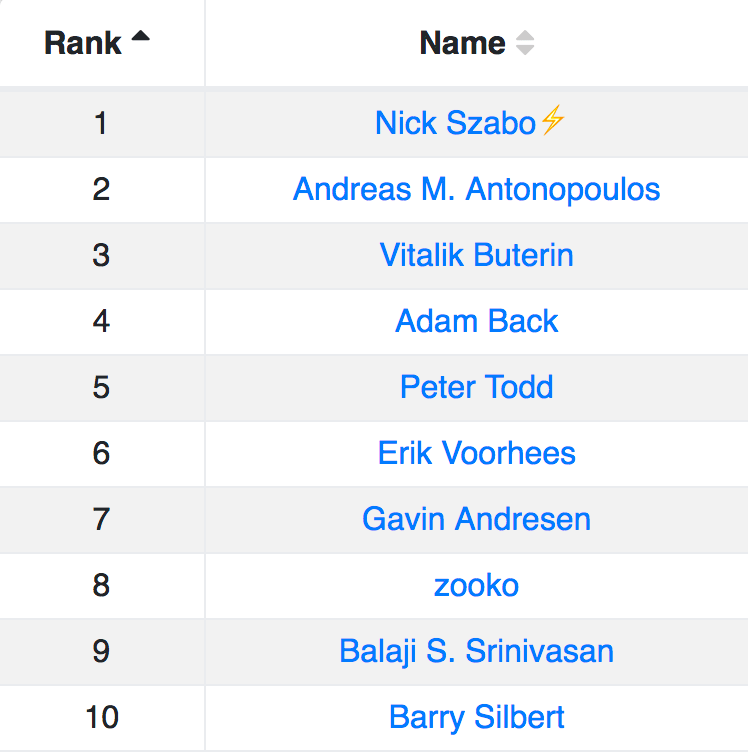Click rank 1 cell
The image size is (748, 752).
pos(102,123)
